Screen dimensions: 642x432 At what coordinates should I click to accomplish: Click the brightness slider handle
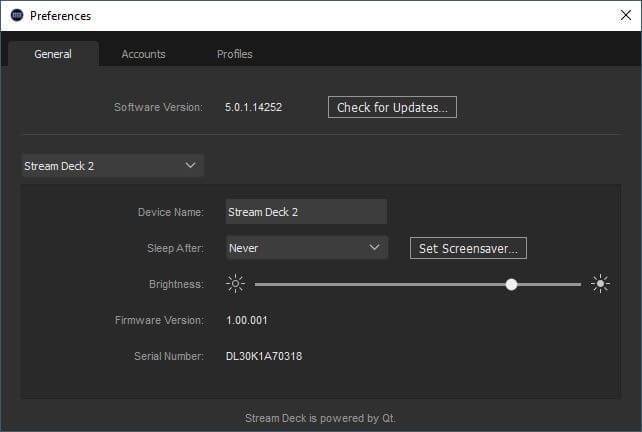(511, 284)
